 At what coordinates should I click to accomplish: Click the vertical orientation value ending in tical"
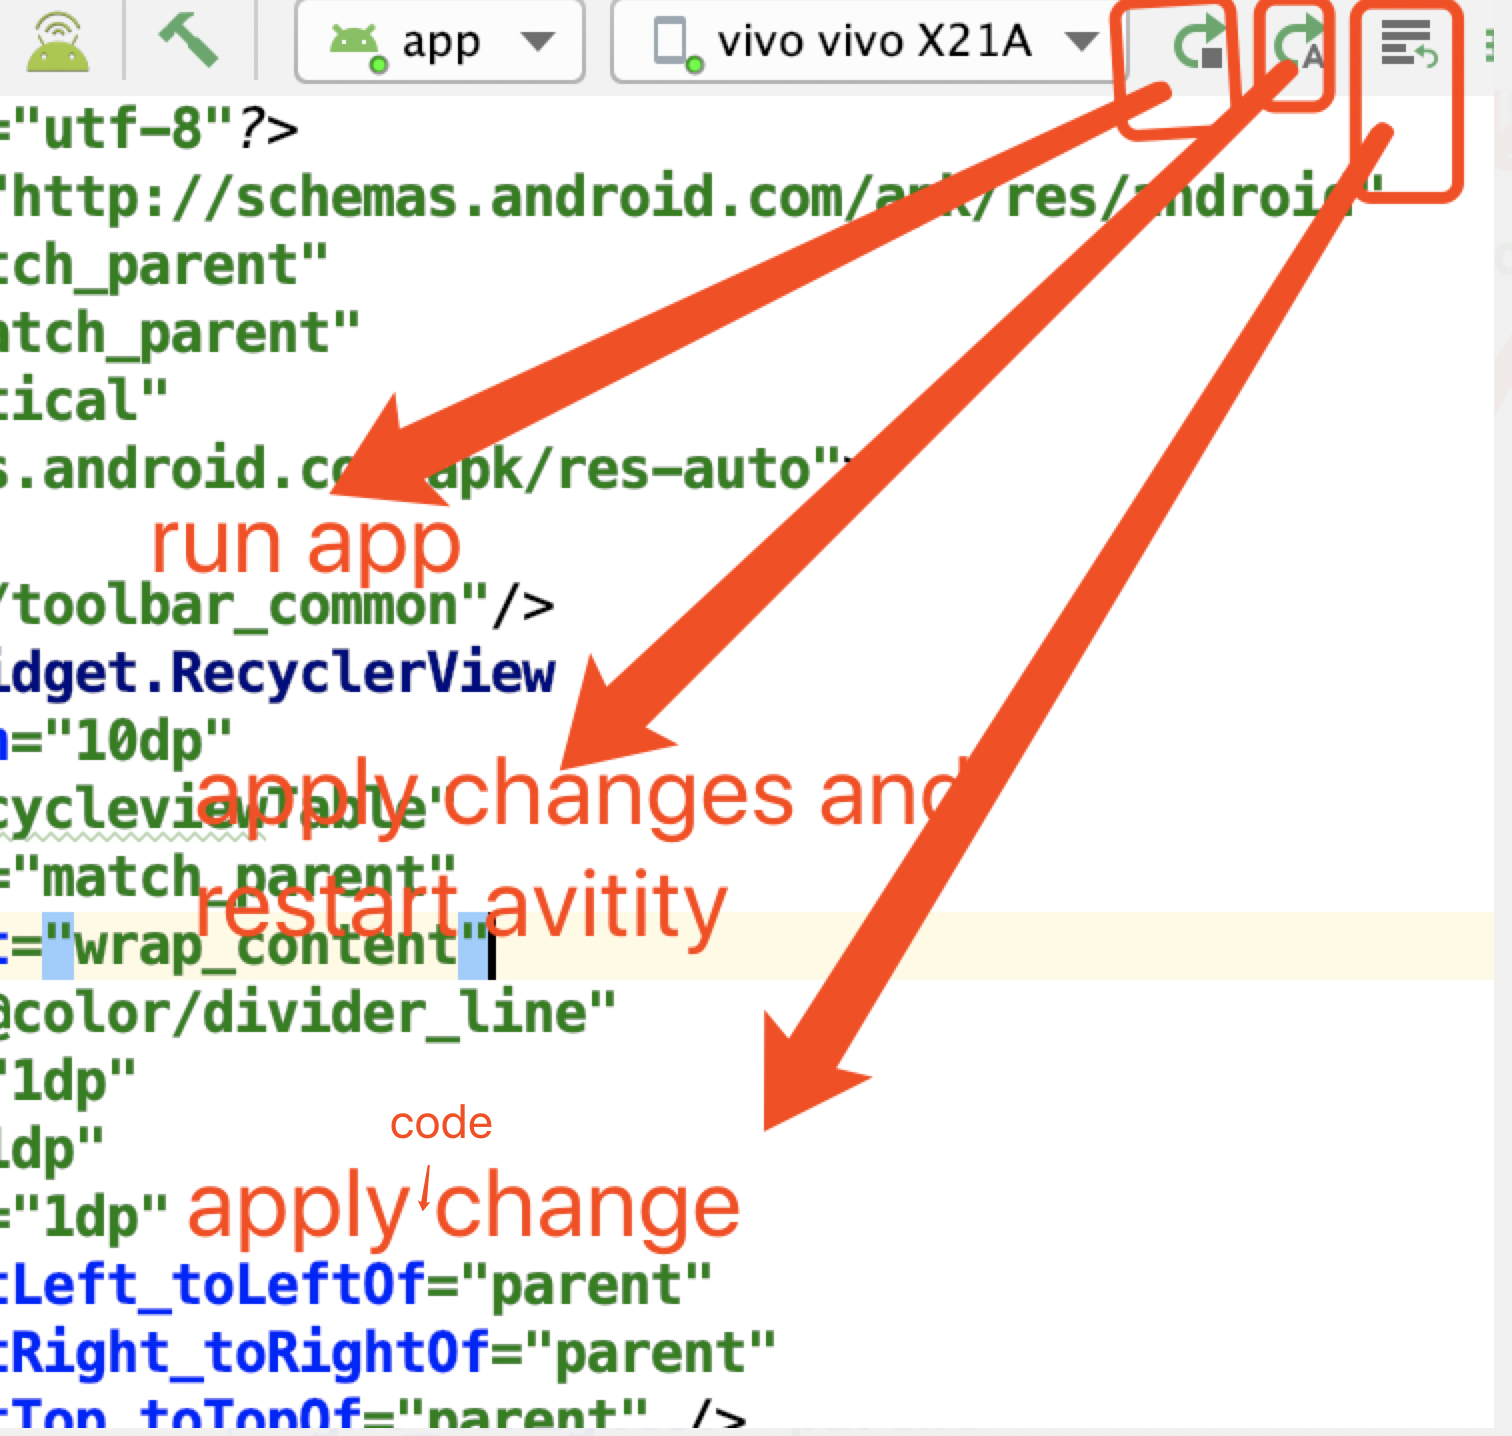[84, 401]
